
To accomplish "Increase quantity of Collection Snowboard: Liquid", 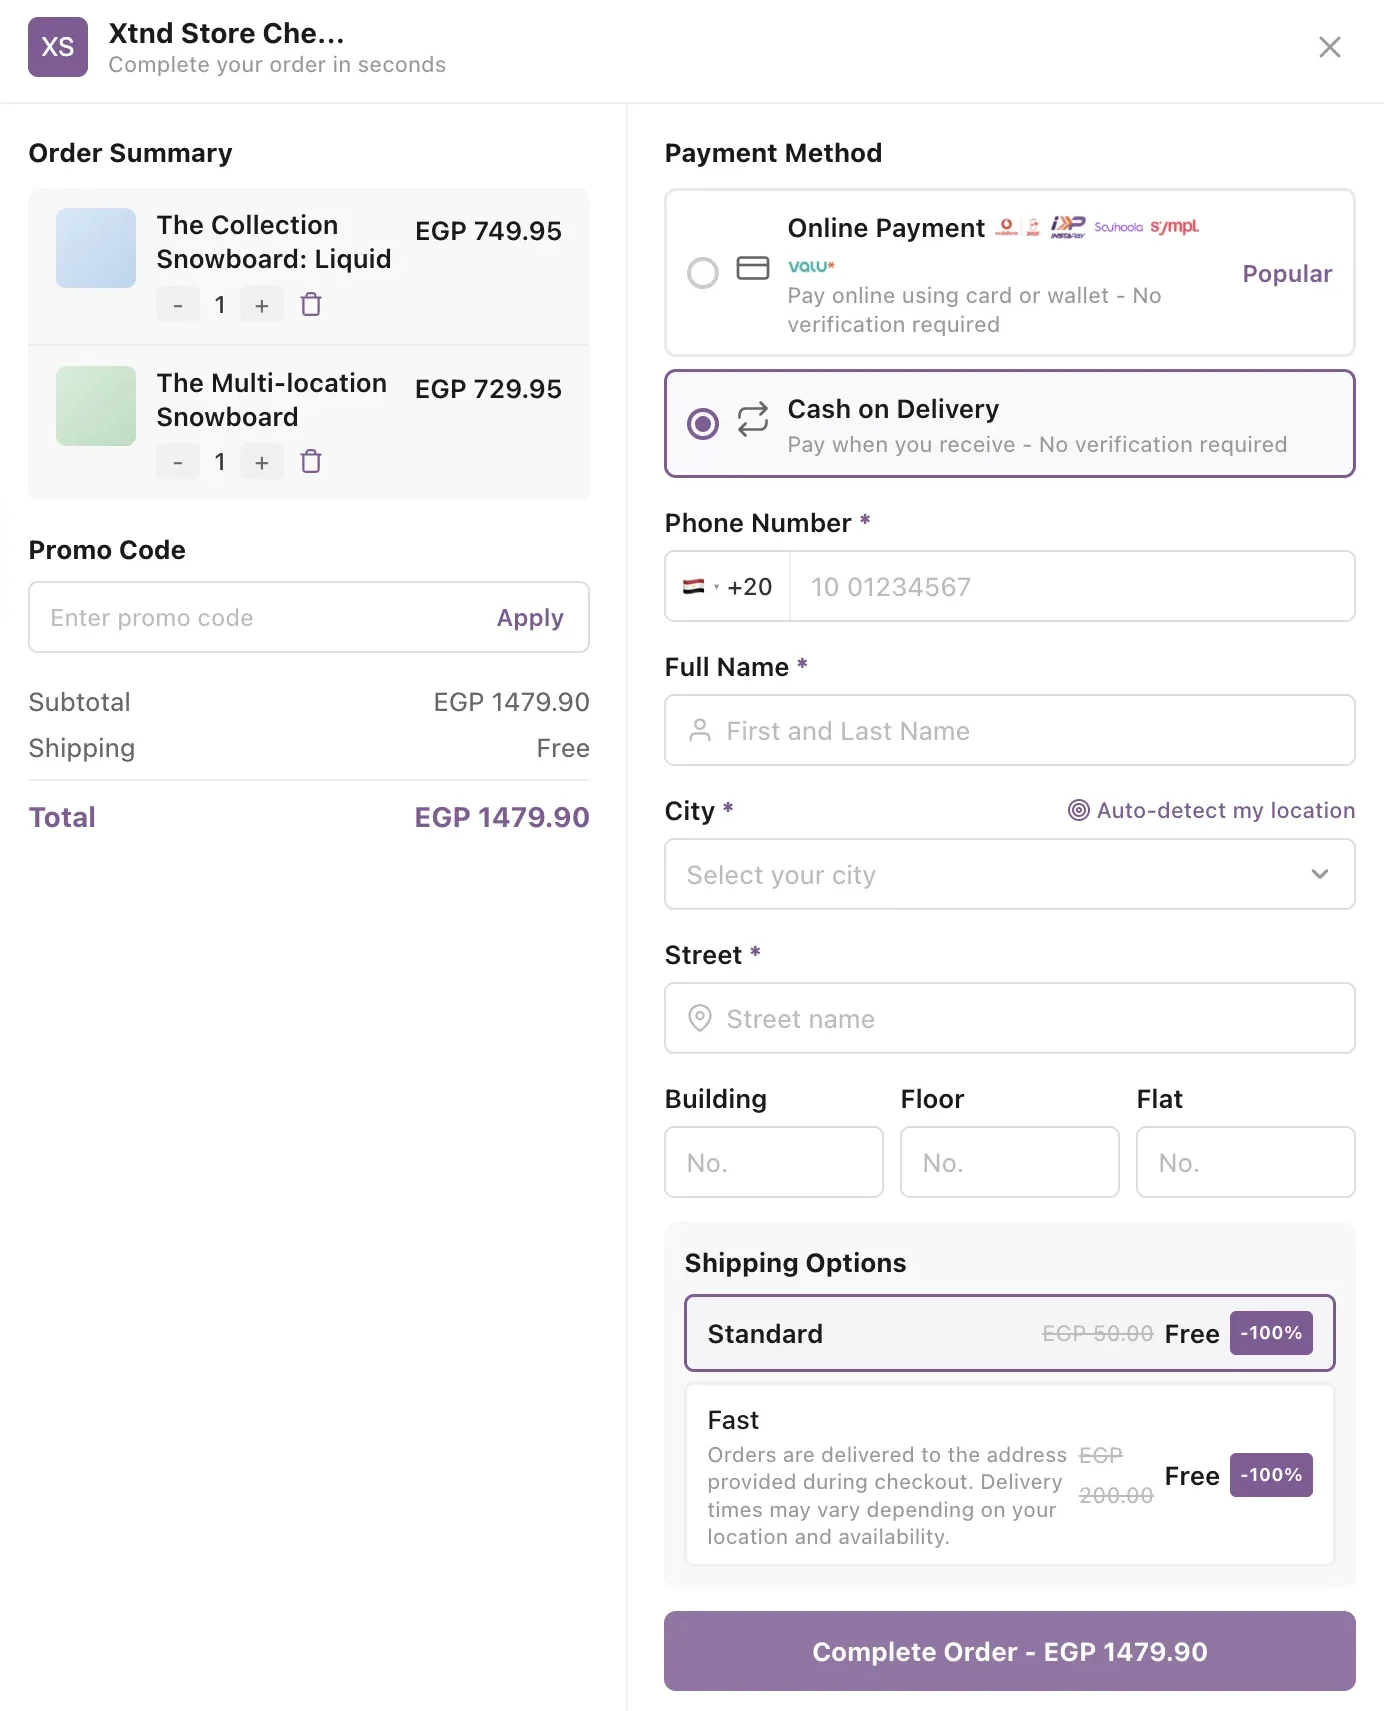I will point(262,305).
